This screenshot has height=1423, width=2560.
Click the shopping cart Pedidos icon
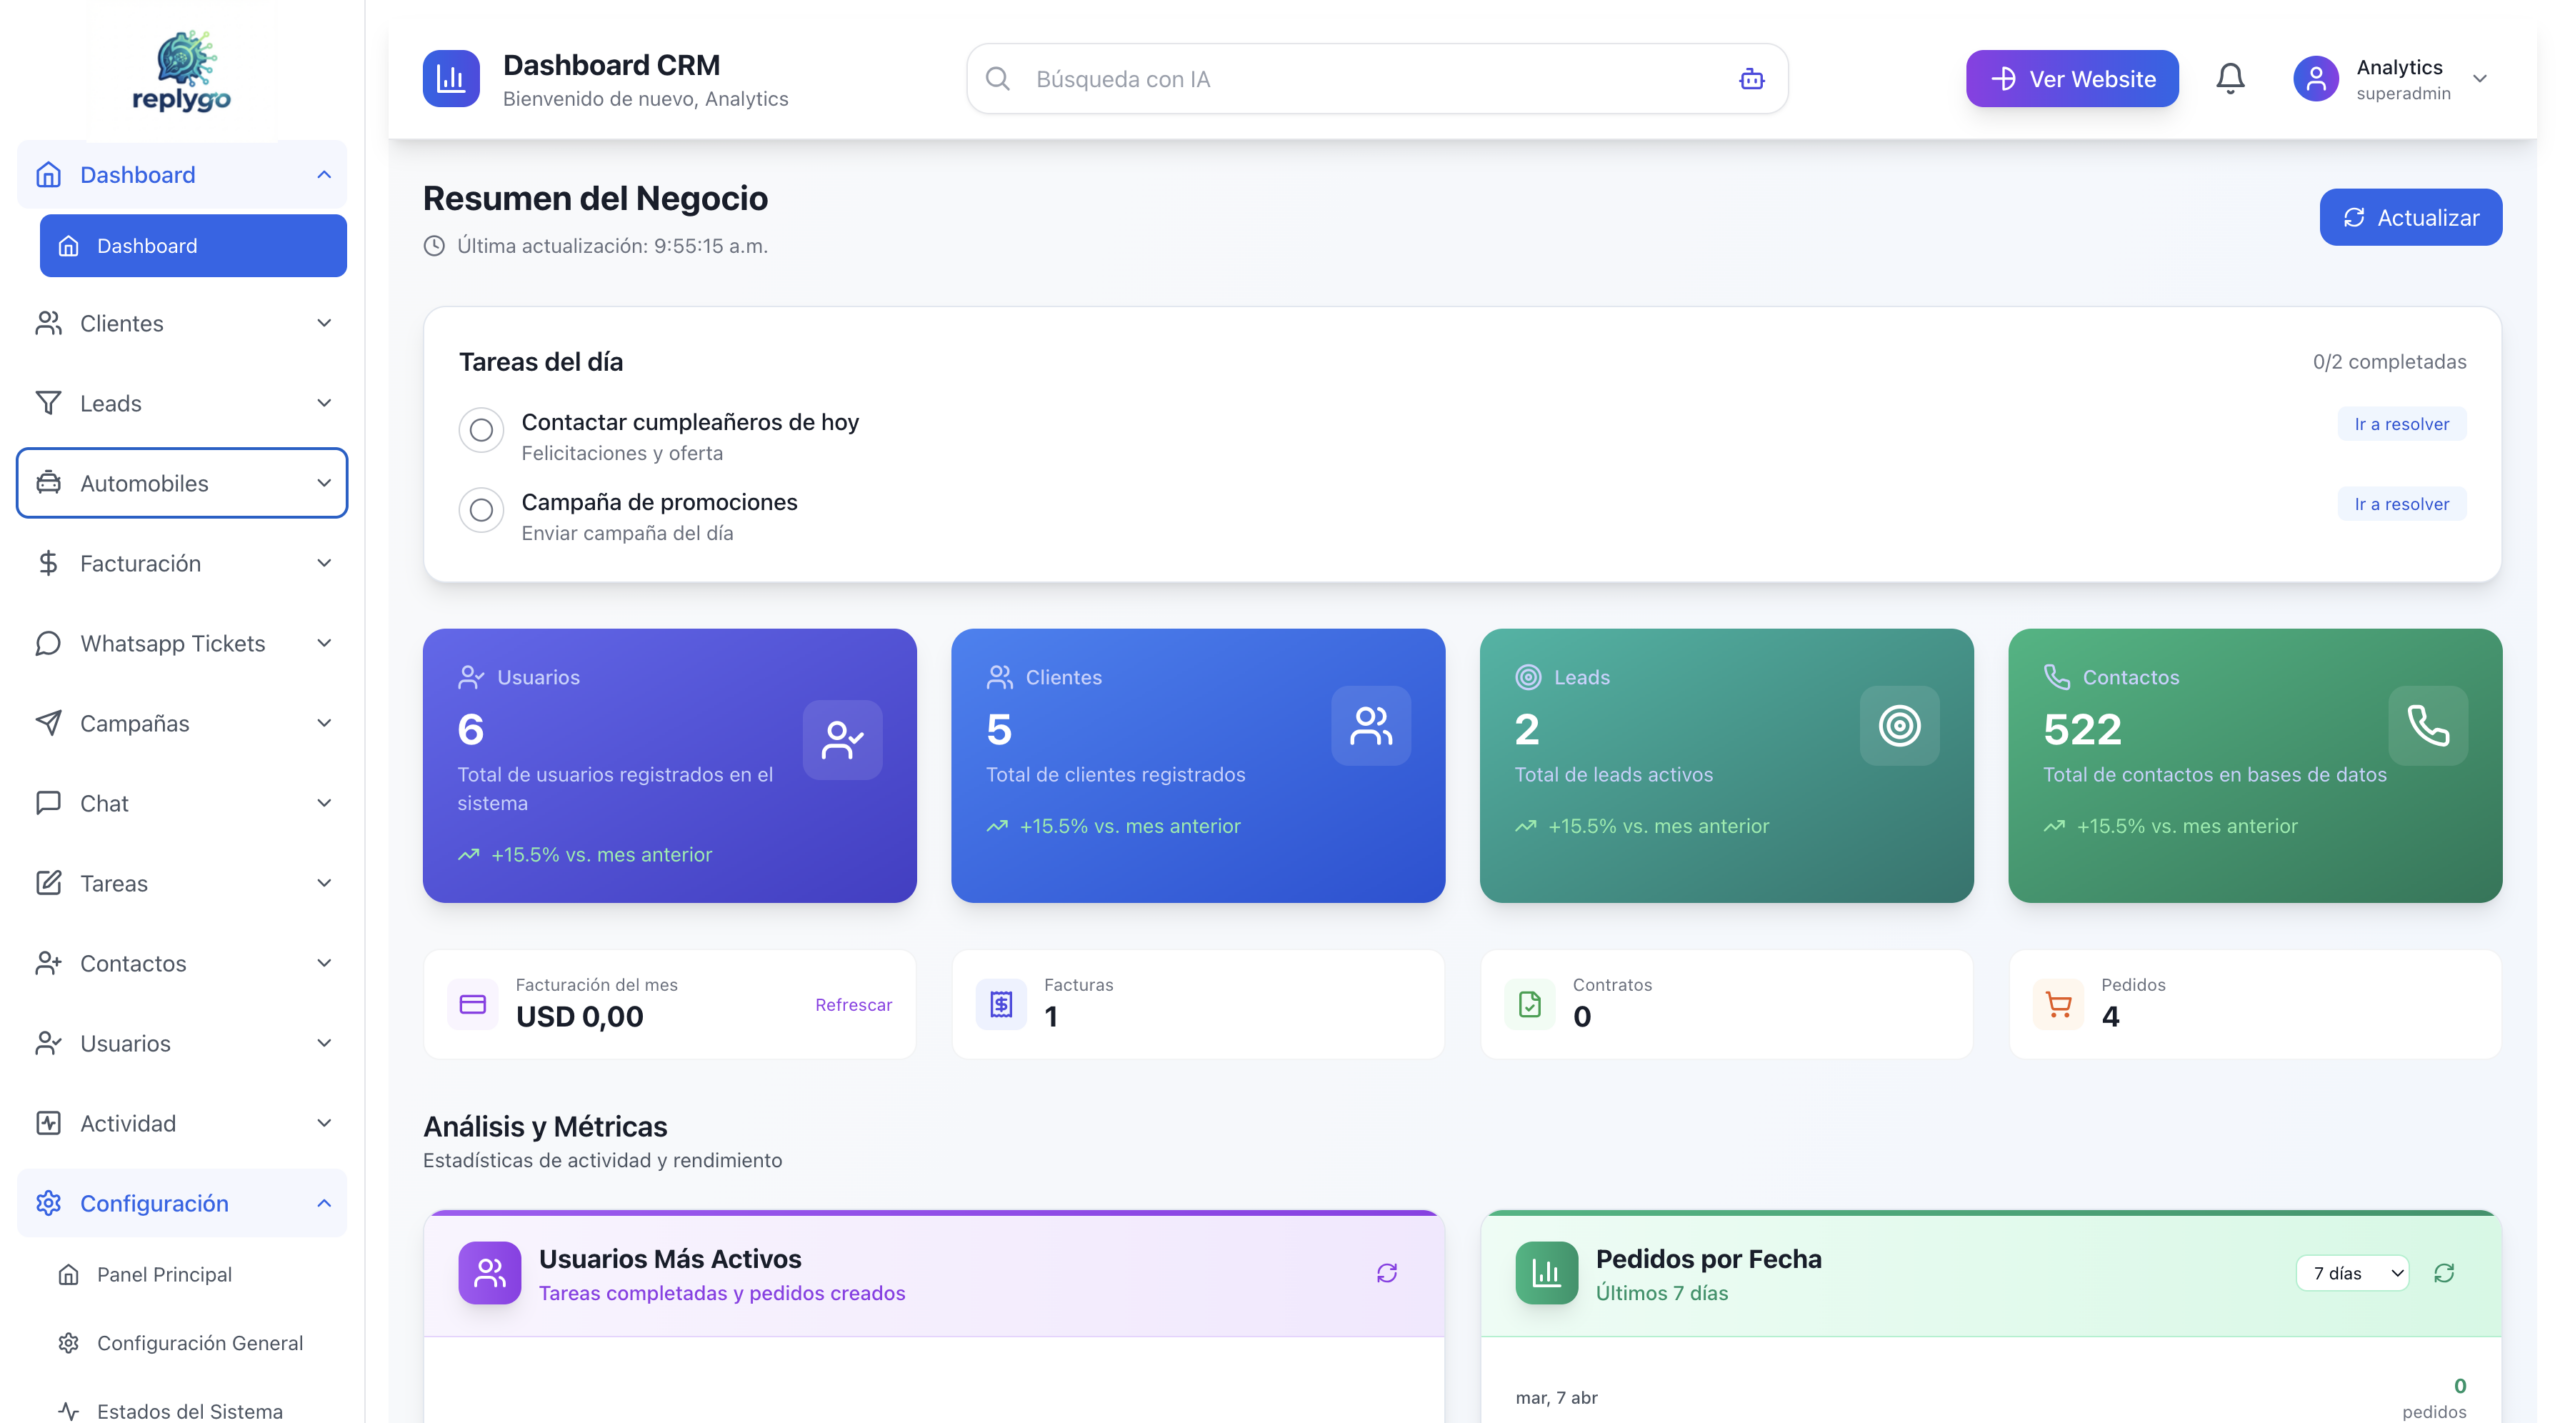[2058, 1004]
